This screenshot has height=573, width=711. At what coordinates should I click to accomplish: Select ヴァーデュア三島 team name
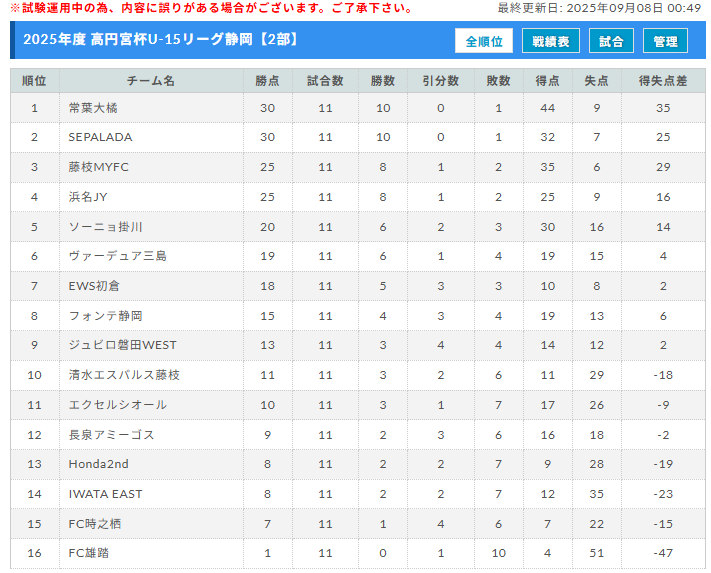pyautogui.click(x=117, y=256)
